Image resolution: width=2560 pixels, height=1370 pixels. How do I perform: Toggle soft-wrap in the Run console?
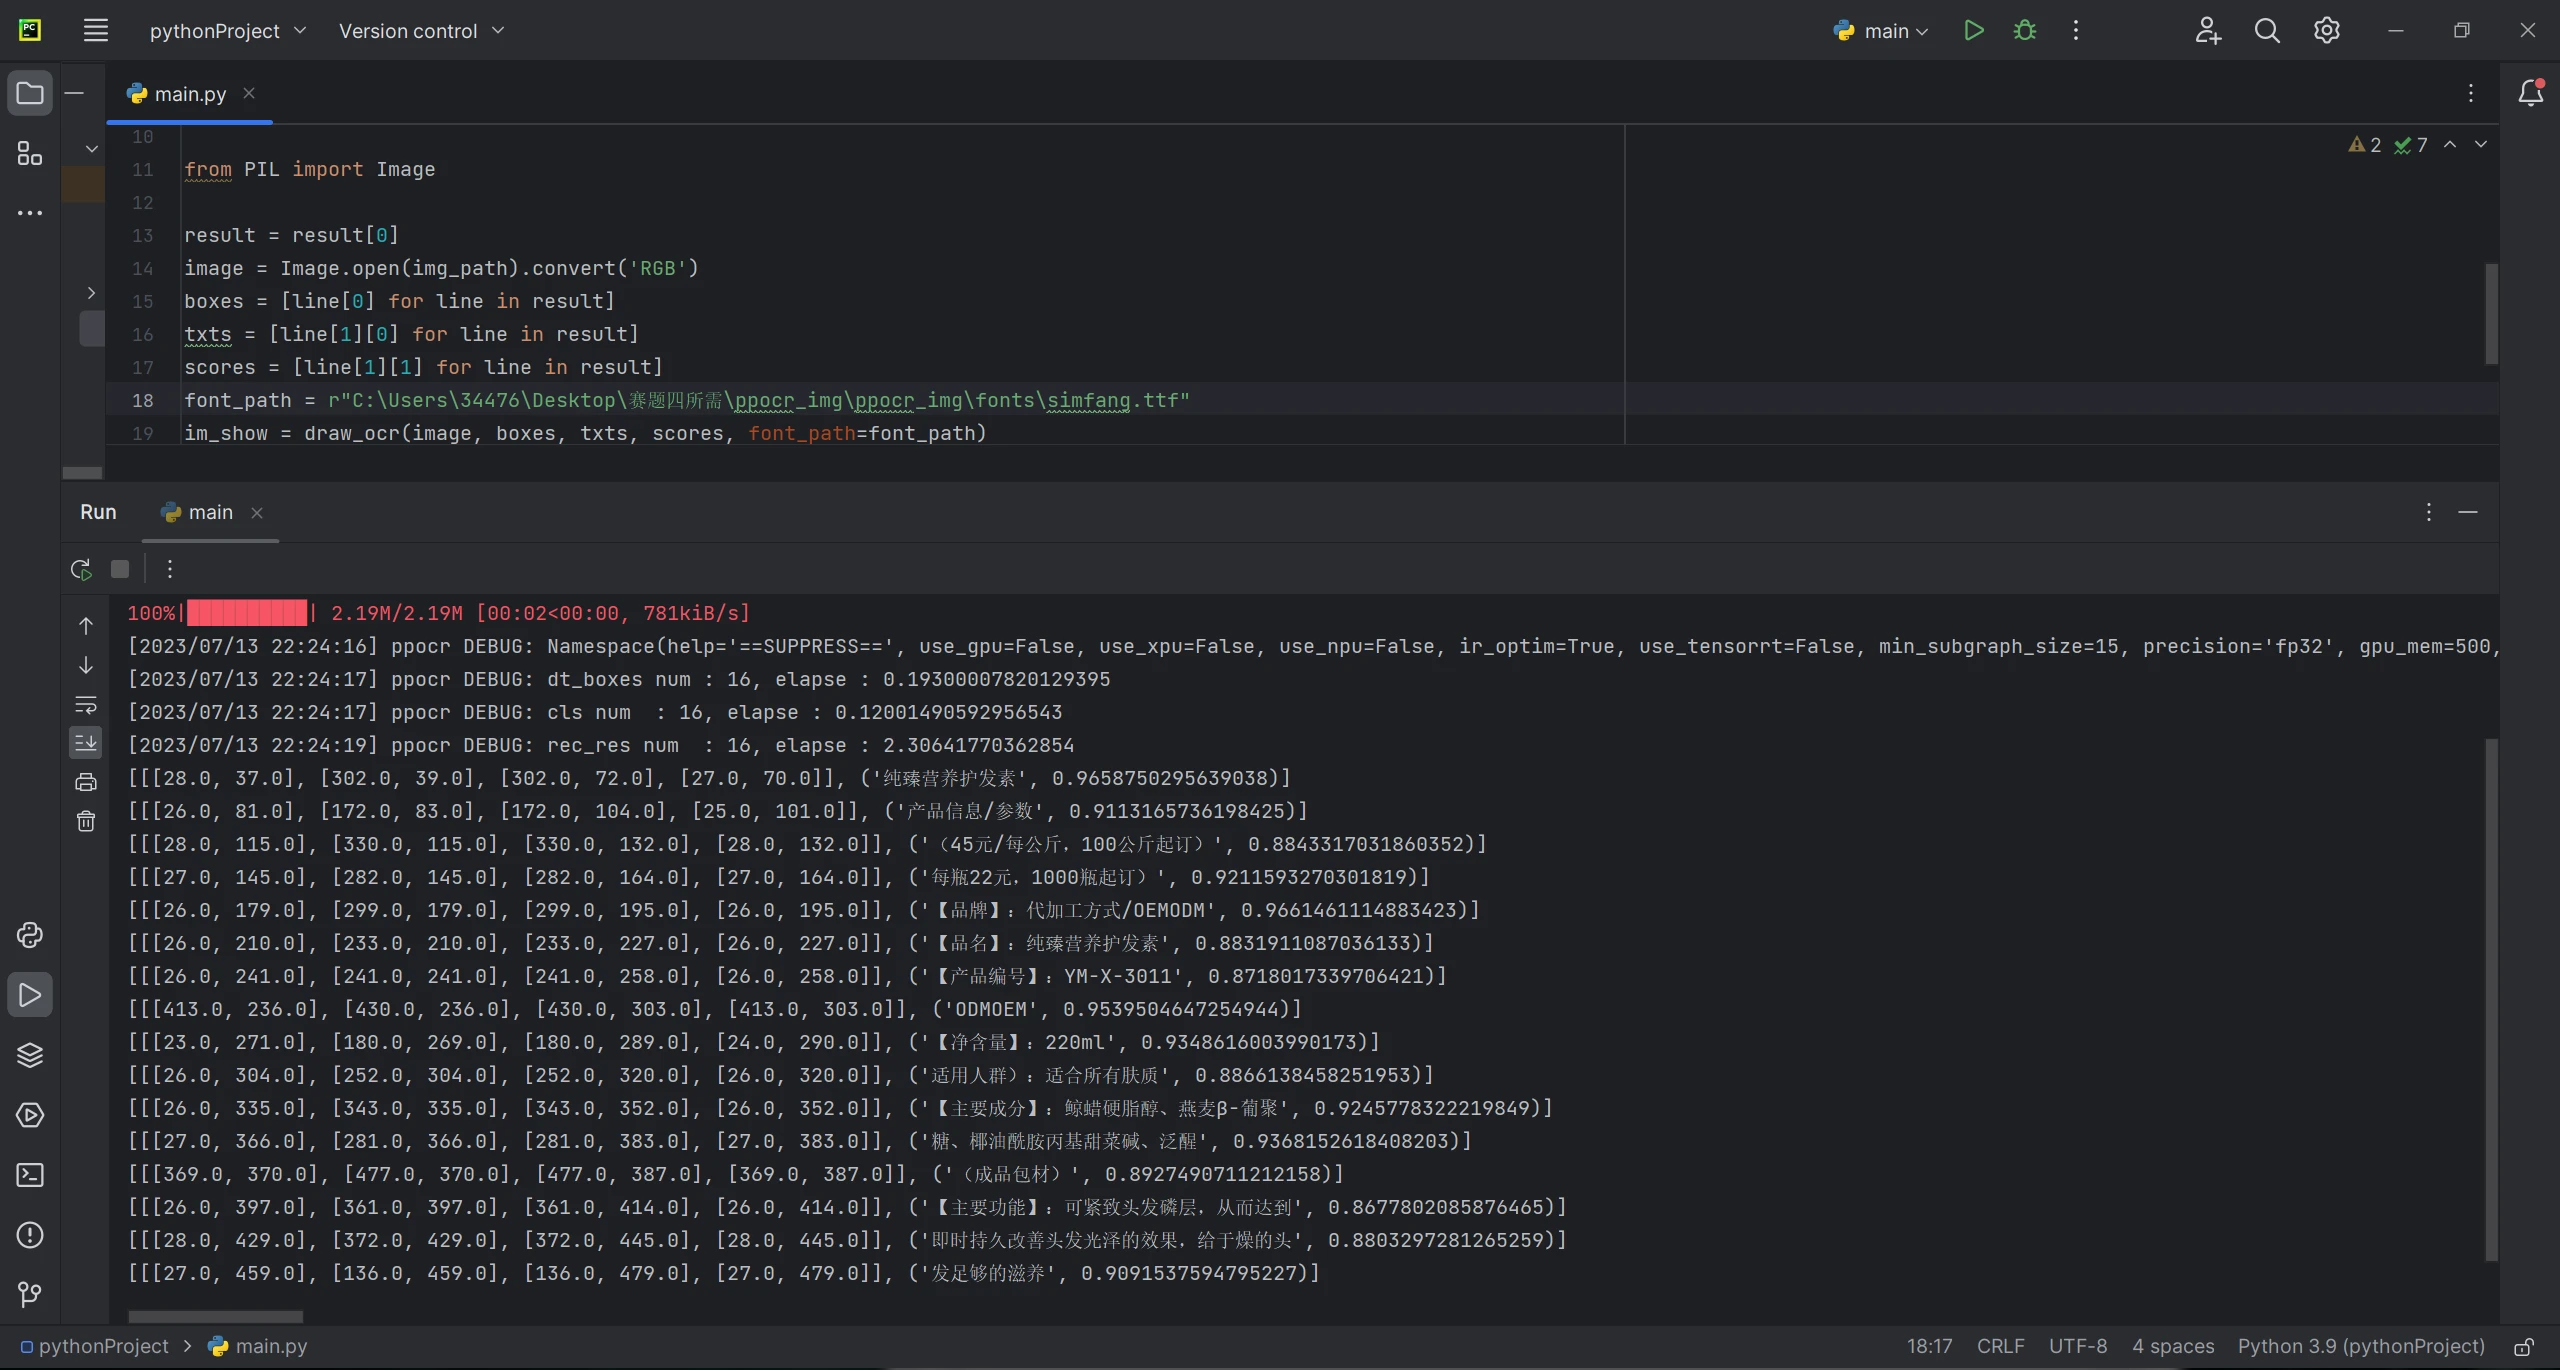tap(86, 705)
